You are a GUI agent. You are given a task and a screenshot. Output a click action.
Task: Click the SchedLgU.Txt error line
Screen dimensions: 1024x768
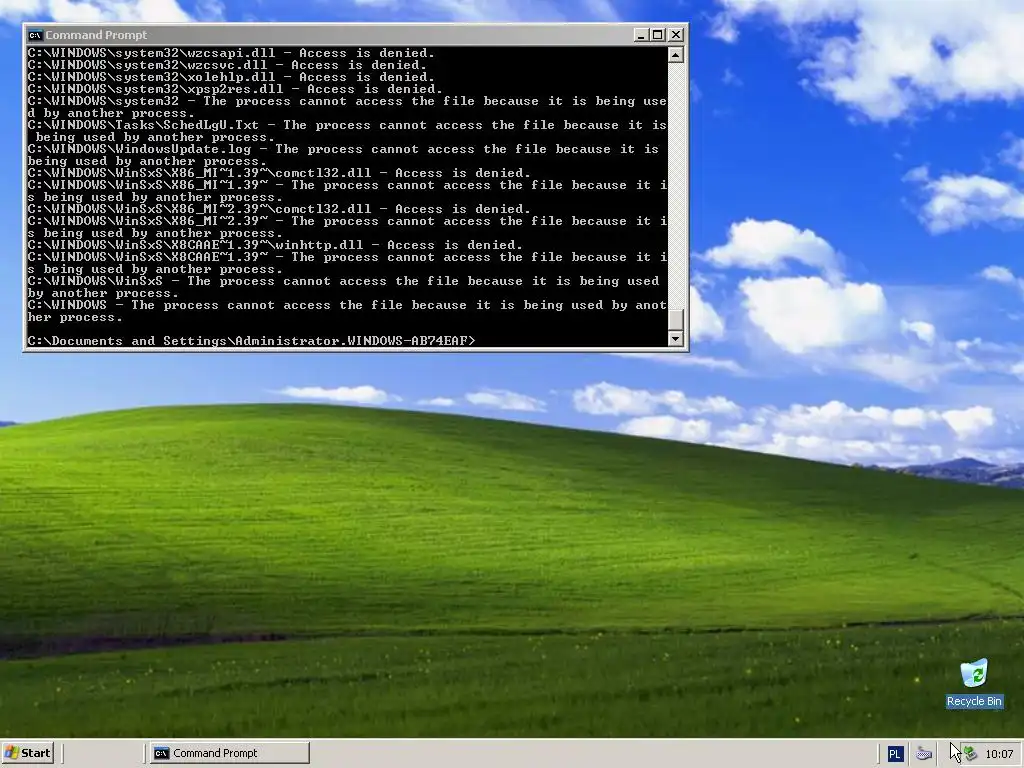click(x=347, y=131)
